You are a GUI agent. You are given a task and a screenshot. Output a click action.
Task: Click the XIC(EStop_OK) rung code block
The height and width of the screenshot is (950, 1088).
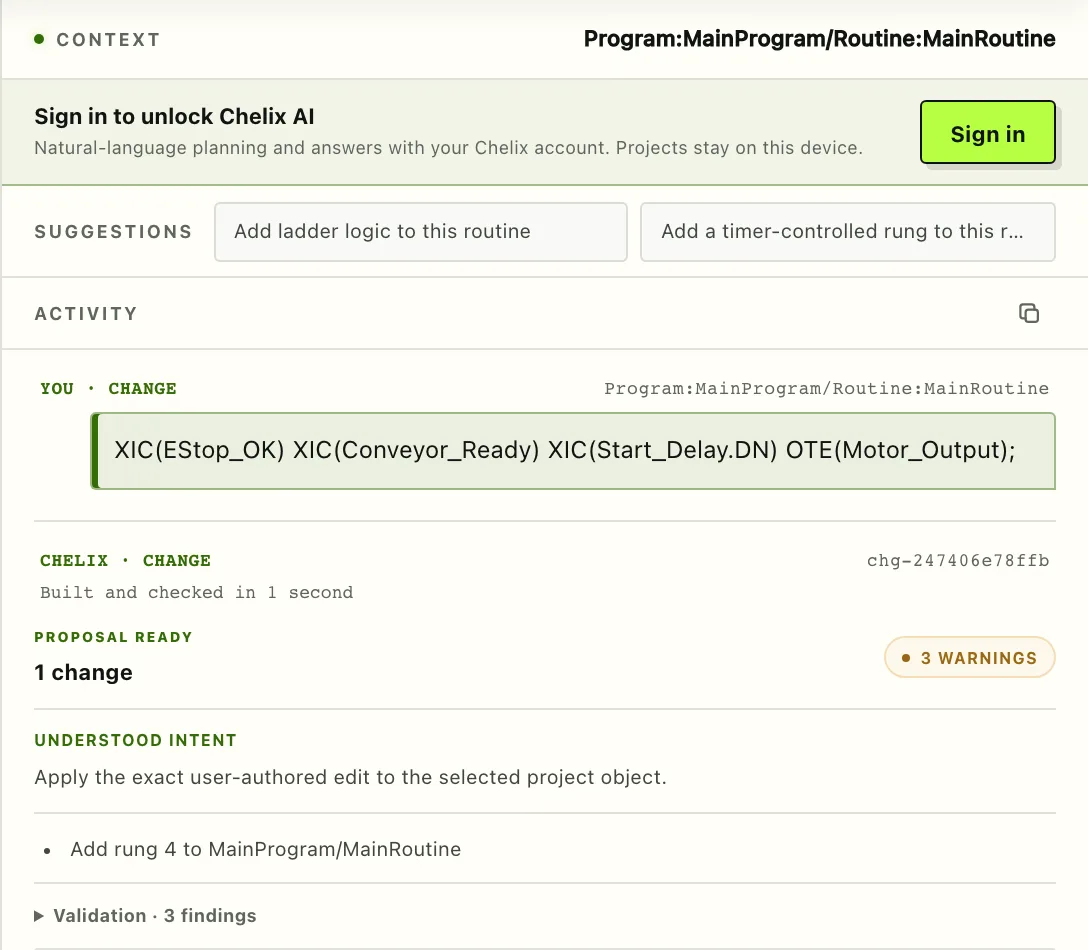(573, 450)
